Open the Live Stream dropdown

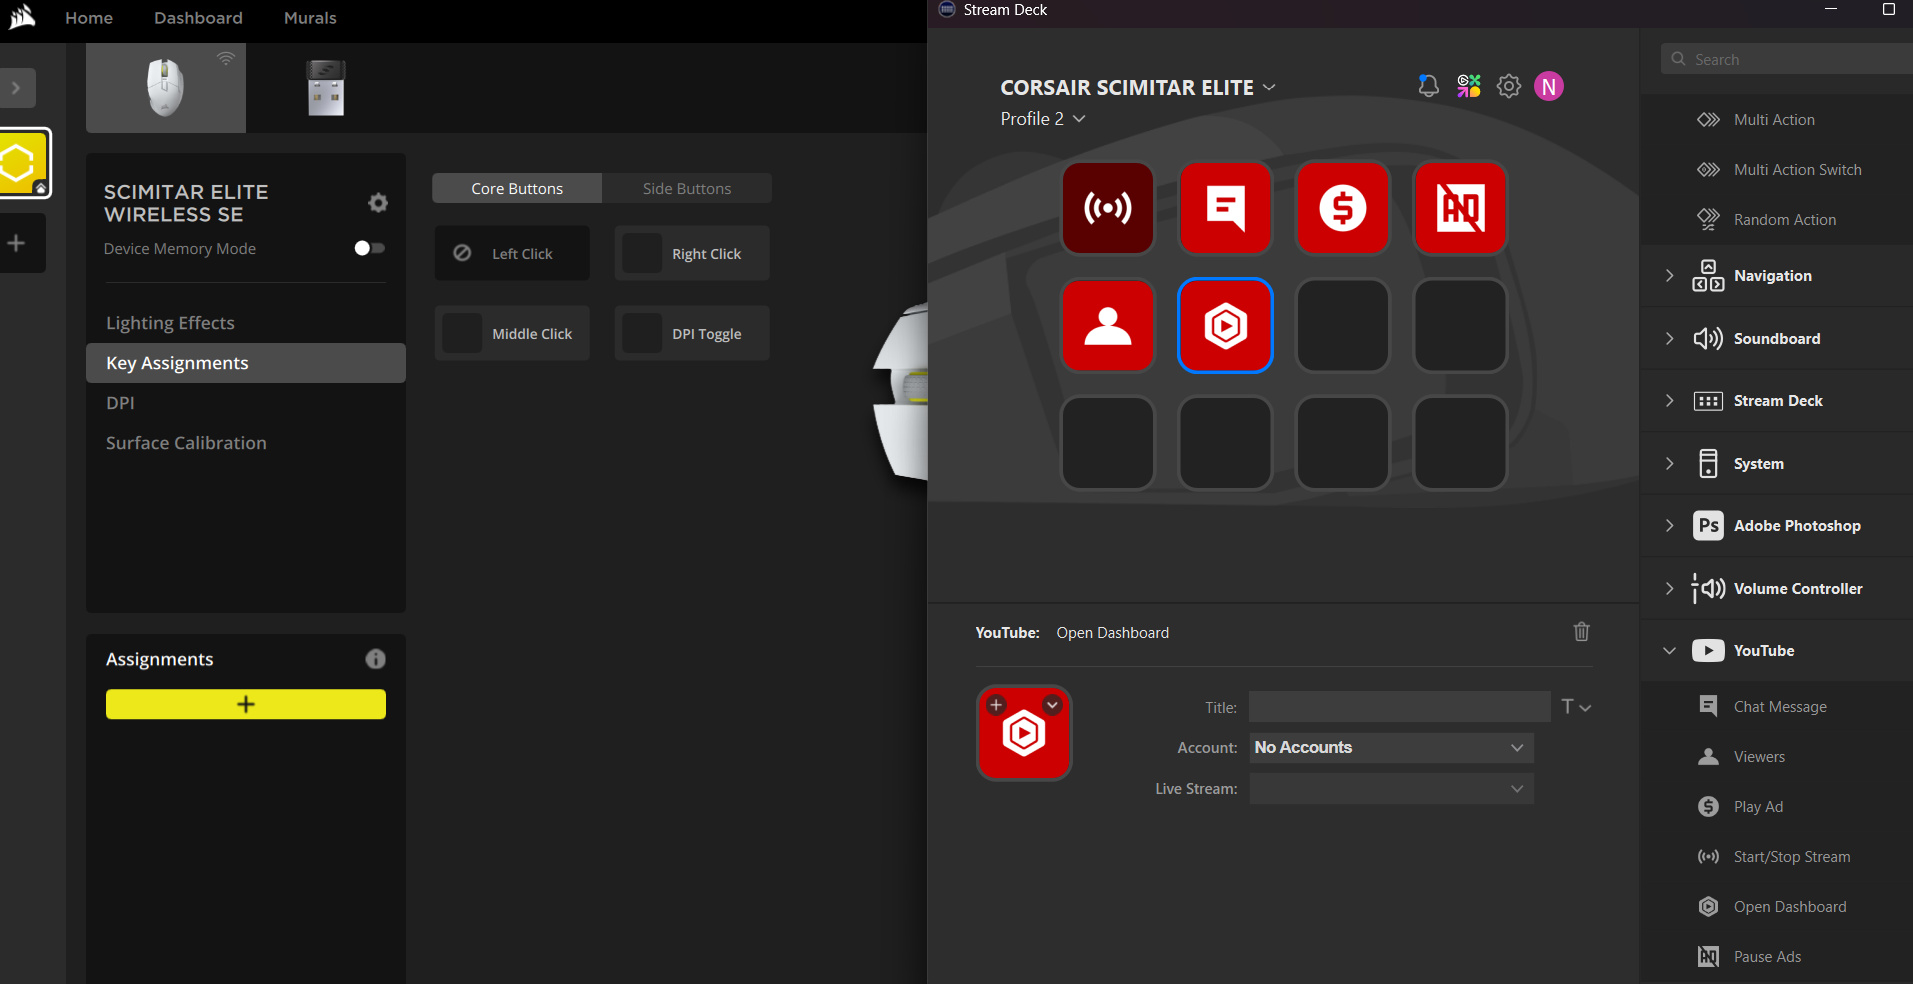(1391, 789)
